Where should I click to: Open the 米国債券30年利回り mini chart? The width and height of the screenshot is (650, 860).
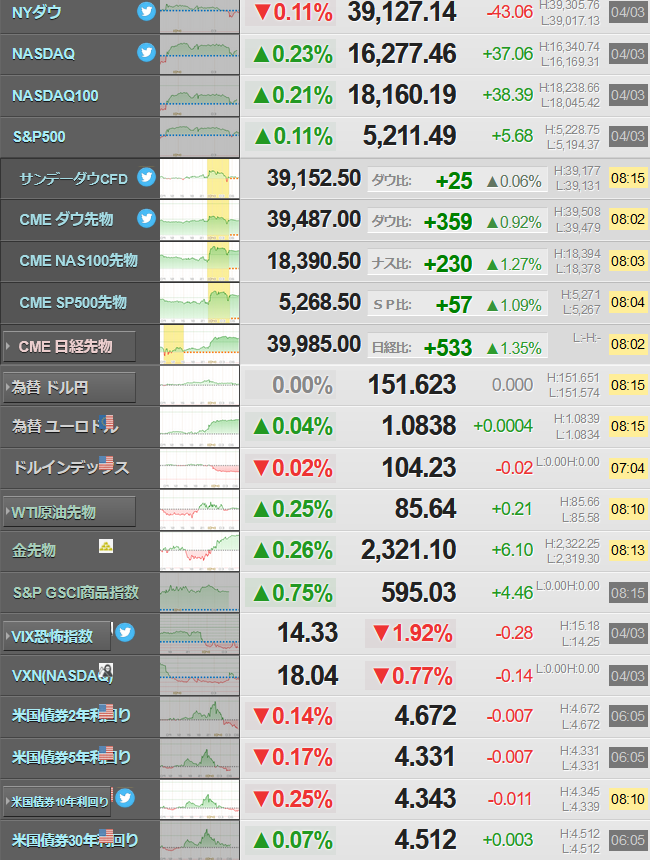coord(200,840)
